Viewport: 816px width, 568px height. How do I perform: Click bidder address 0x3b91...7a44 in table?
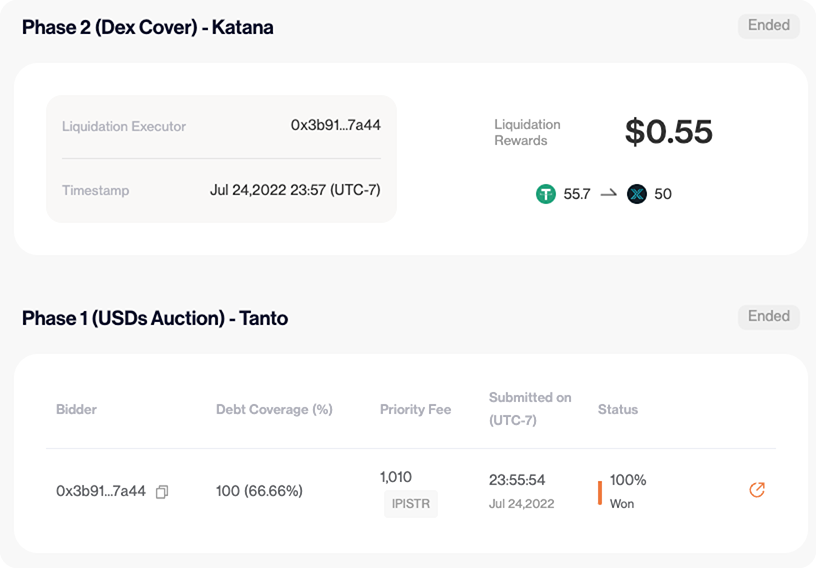[101, 491]
